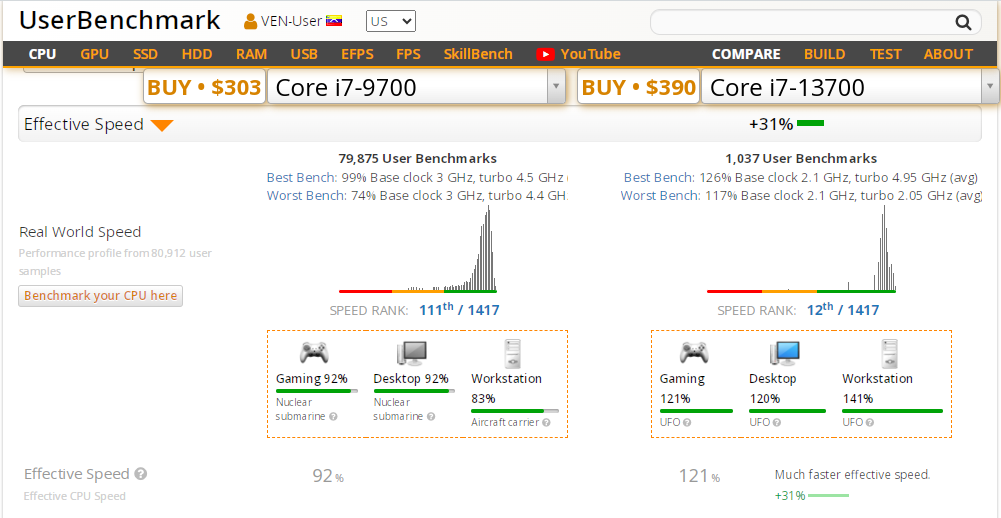Click the '1,037 User Benchmarks' heading

[801, 158]
